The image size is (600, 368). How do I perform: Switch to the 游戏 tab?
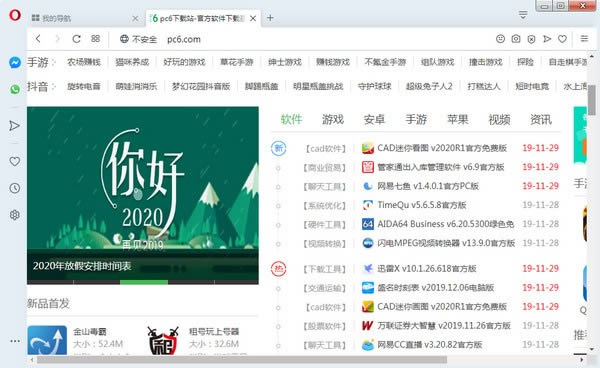[x=333, y=120]
